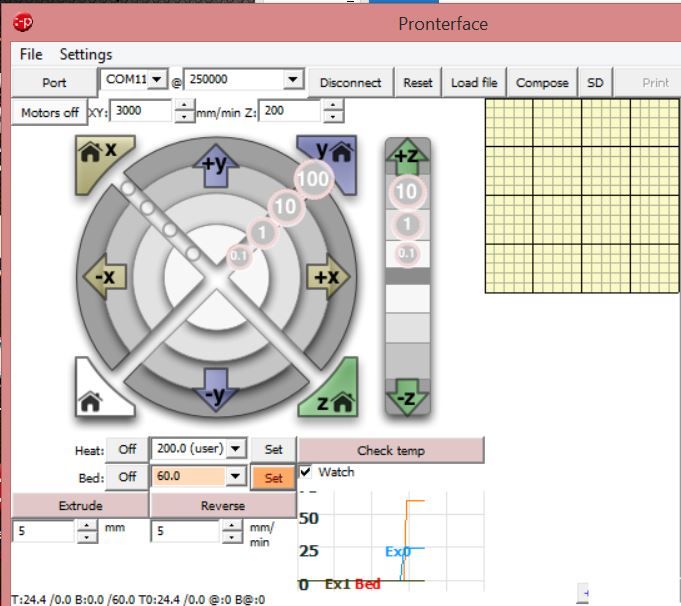The width and height of the screenshot is (681, 606).
Task: Click the -y jog arrow
Action: tap(215, 391)
